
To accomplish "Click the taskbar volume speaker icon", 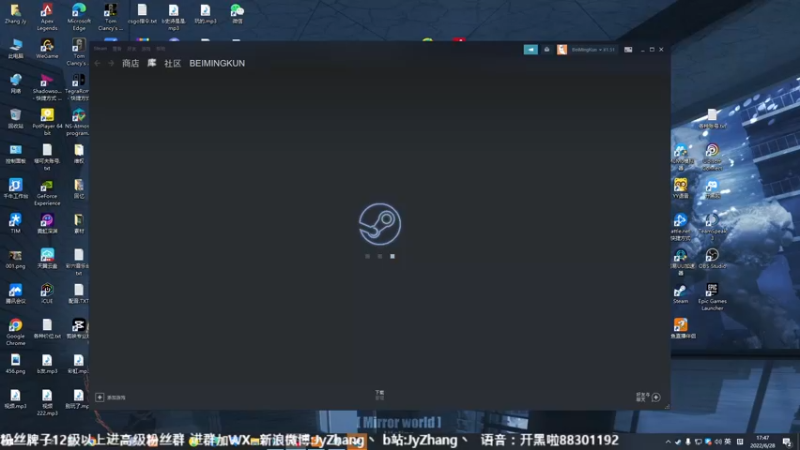I will (718, 441).
